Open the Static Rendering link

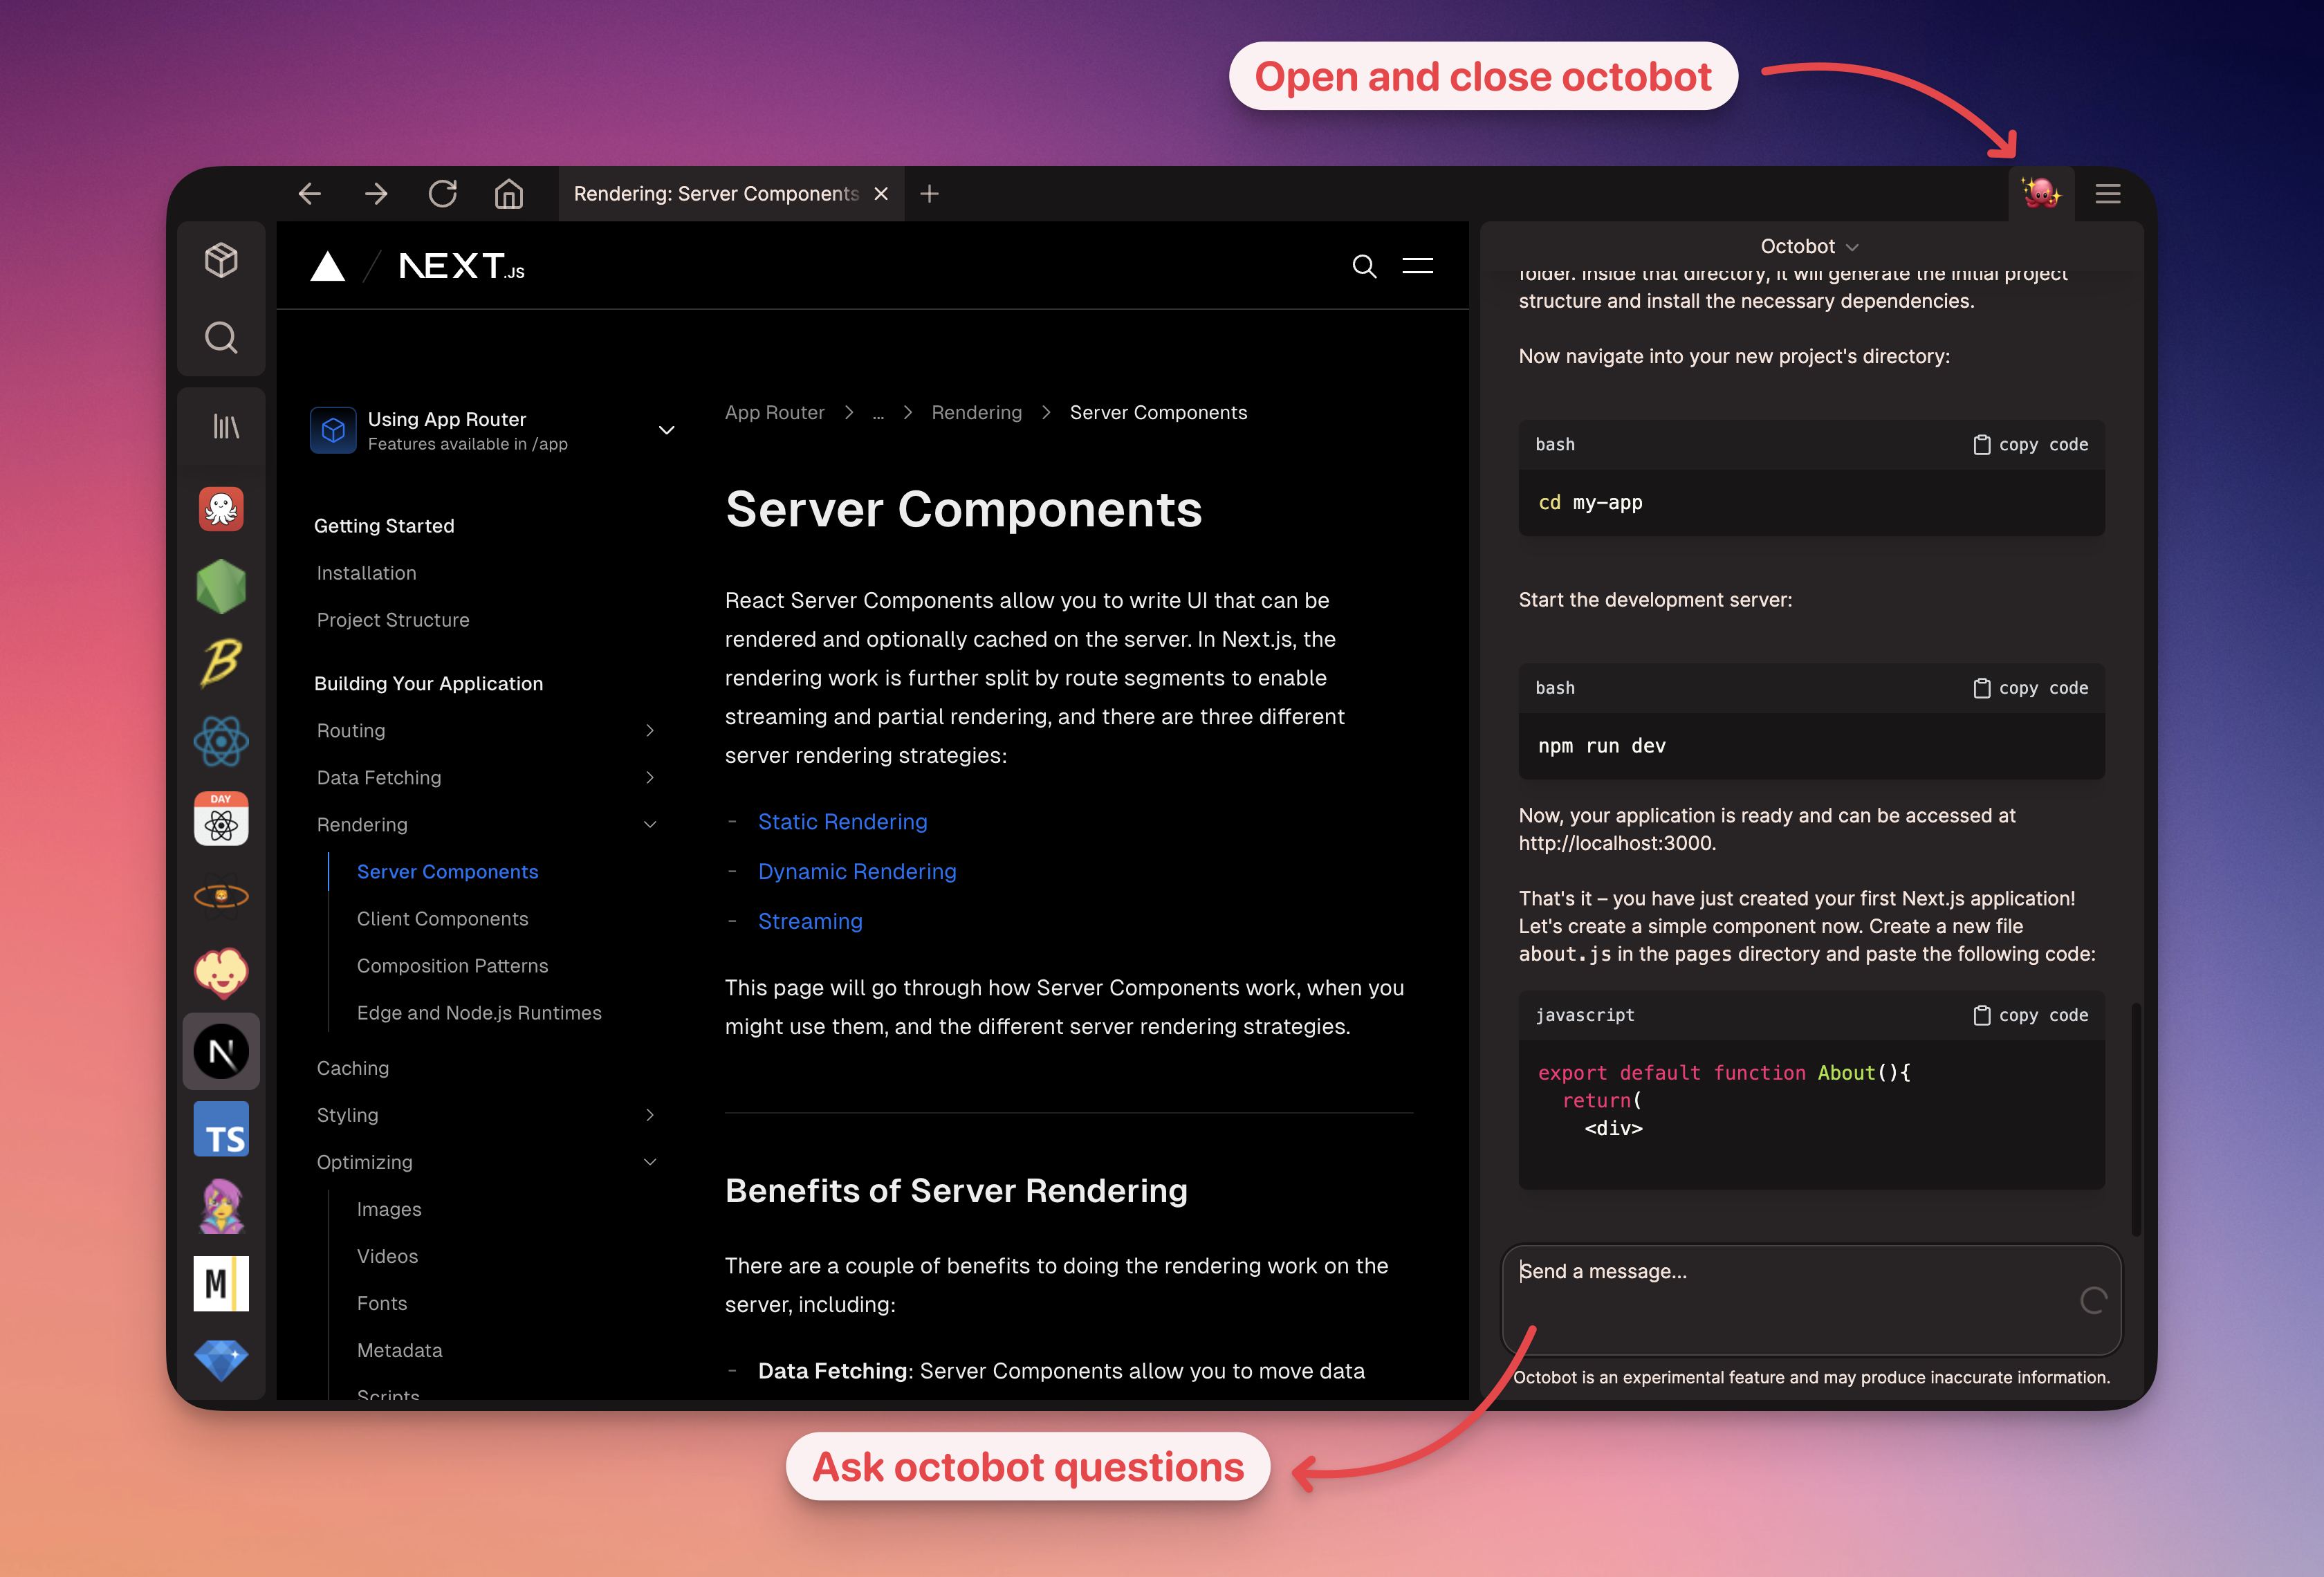(x=842, y=821)
